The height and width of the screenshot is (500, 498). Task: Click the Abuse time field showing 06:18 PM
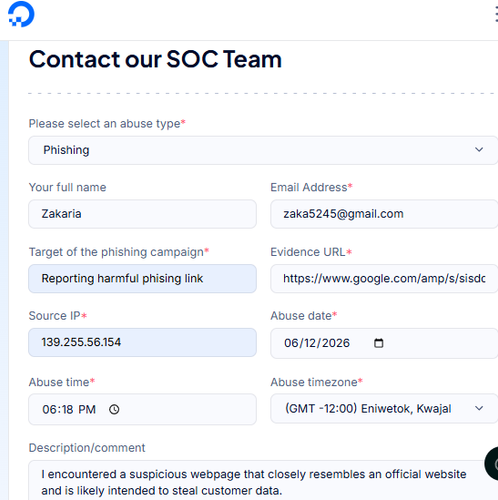(142, 409)
